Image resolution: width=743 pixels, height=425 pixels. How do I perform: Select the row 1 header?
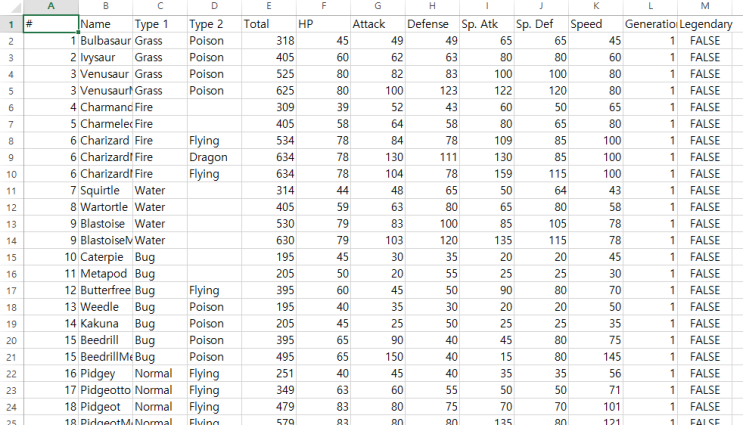click(x=10, y=23)
